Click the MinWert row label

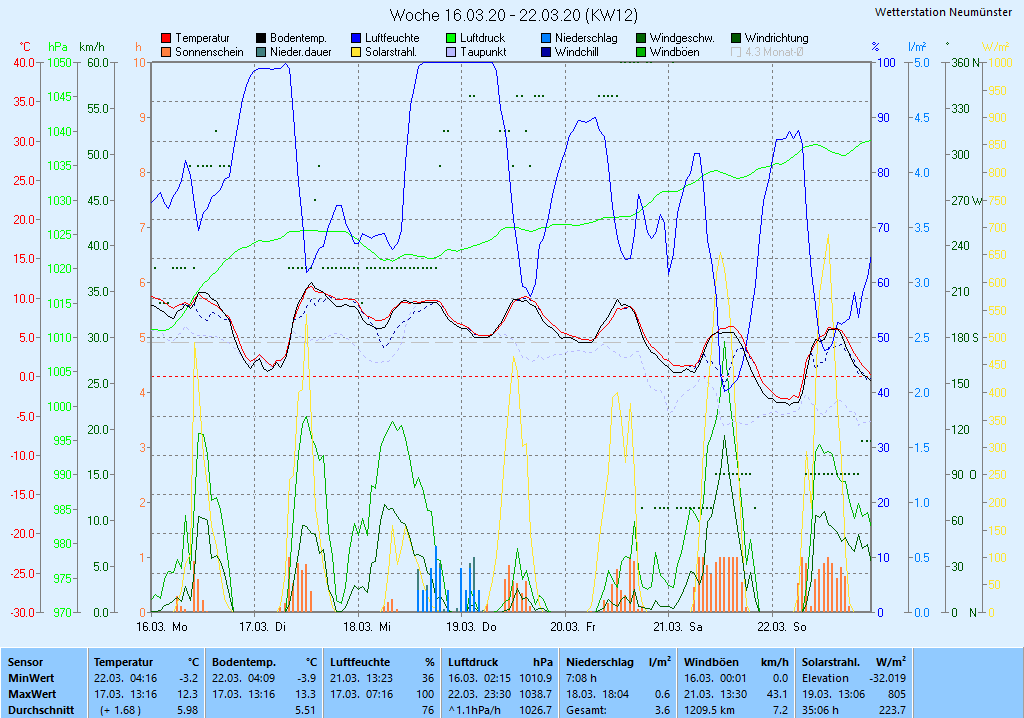(x=31, y=678)
